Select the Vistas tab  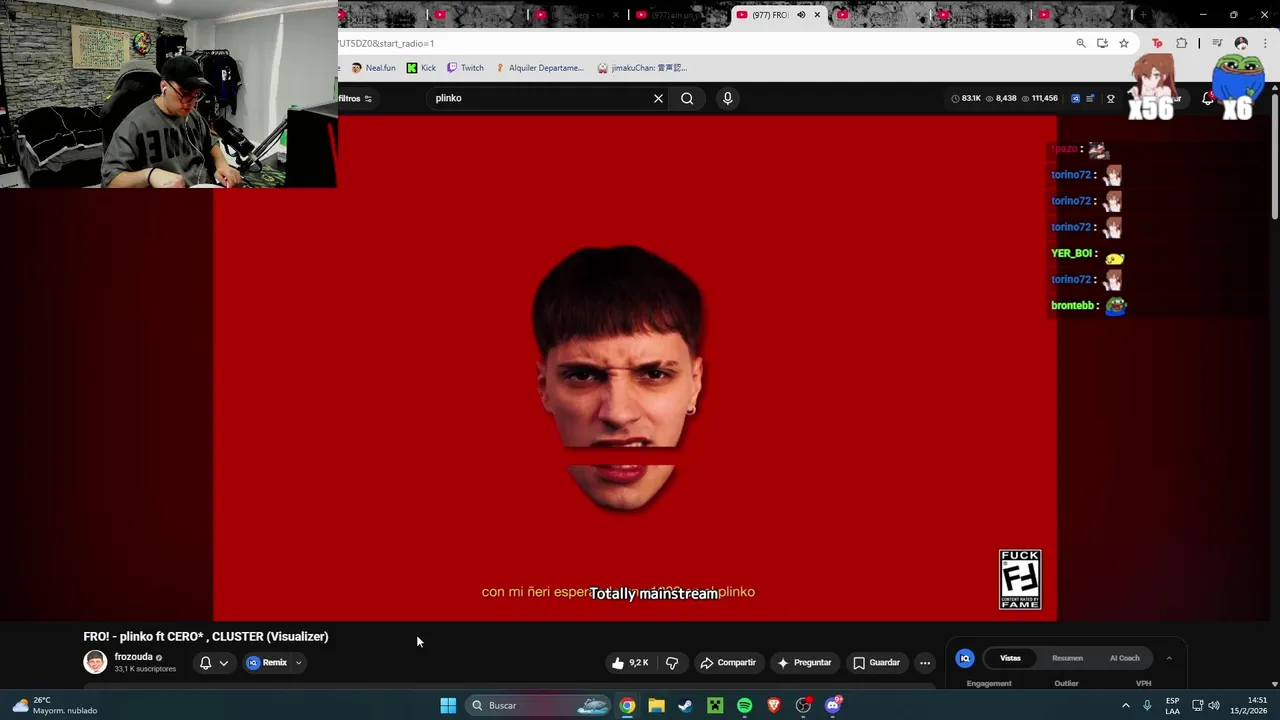point(1010,658)
